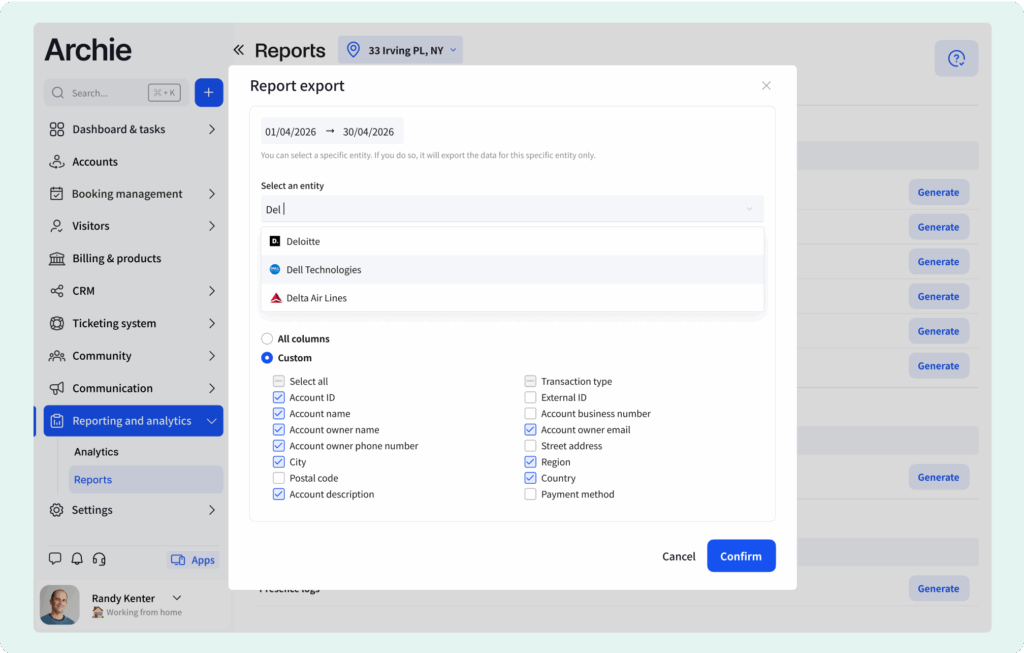Click the Confirm button
The height and width of the screenshot is (653, 1024).
click(740, 556)
